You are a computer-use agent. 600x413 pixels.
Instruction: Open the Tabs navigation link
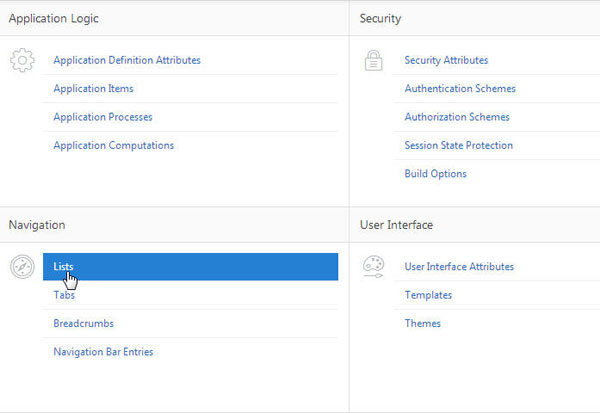tap(64, 295)
